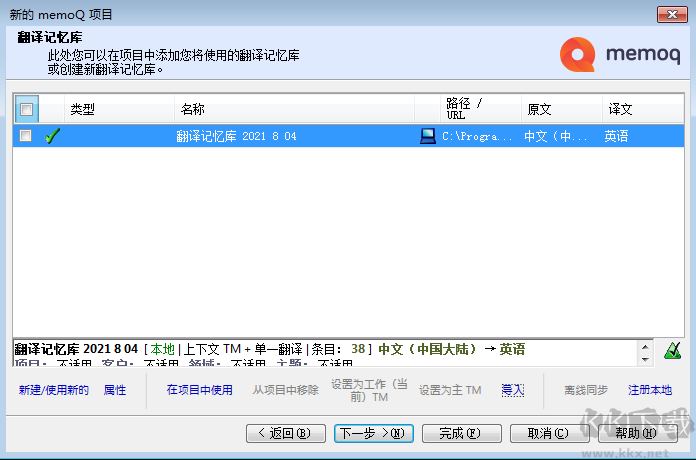Image resolution: width=696 pixels, height=460 pixels.
Task: Click the entry count 38 in details pane
Action: (x=358, y=349)
